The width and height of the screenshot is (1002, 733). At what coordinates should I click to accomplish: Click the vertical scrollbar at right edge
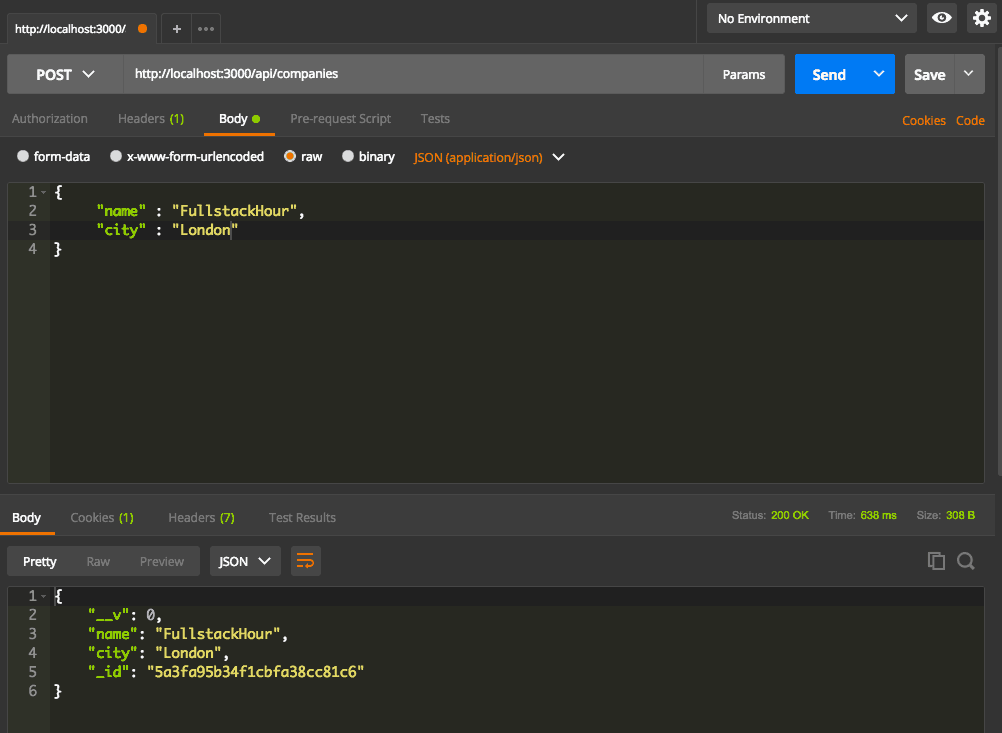tap(999, 262)
